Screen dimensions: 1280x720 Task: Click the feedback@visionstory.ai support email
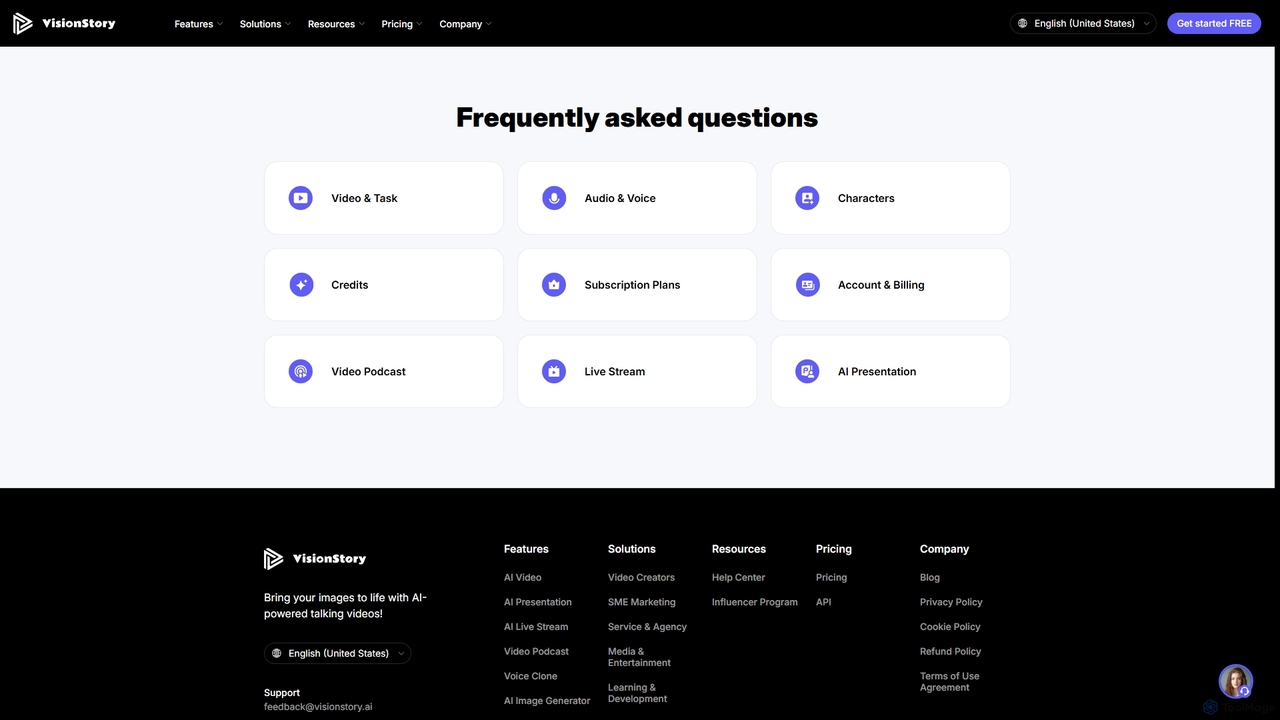318,706
